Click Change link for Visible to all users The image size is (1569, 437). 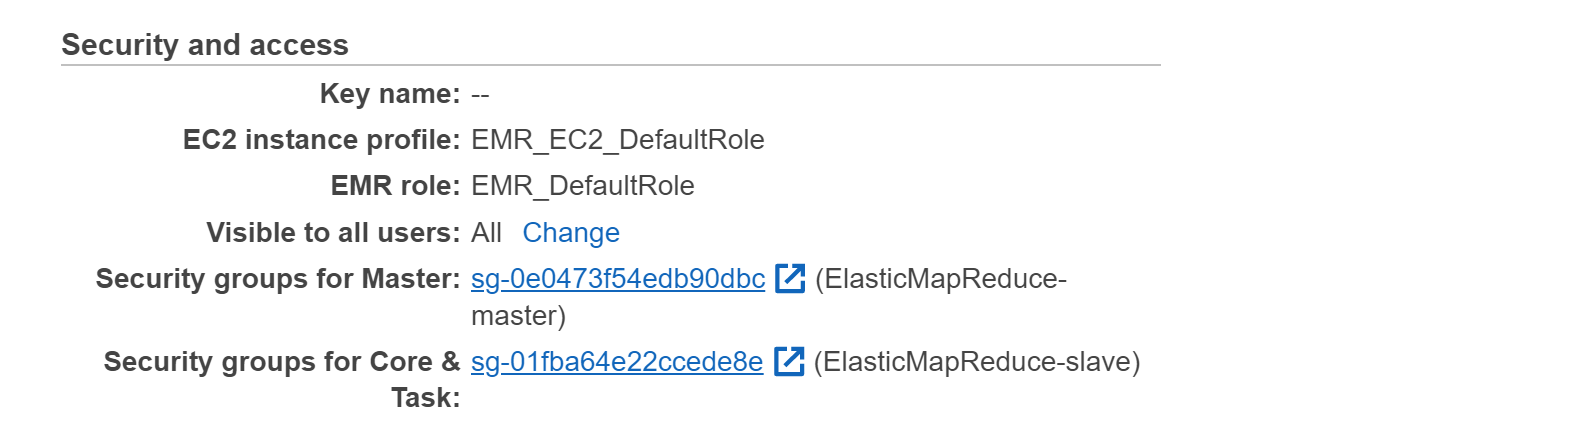tap(571, 233)
